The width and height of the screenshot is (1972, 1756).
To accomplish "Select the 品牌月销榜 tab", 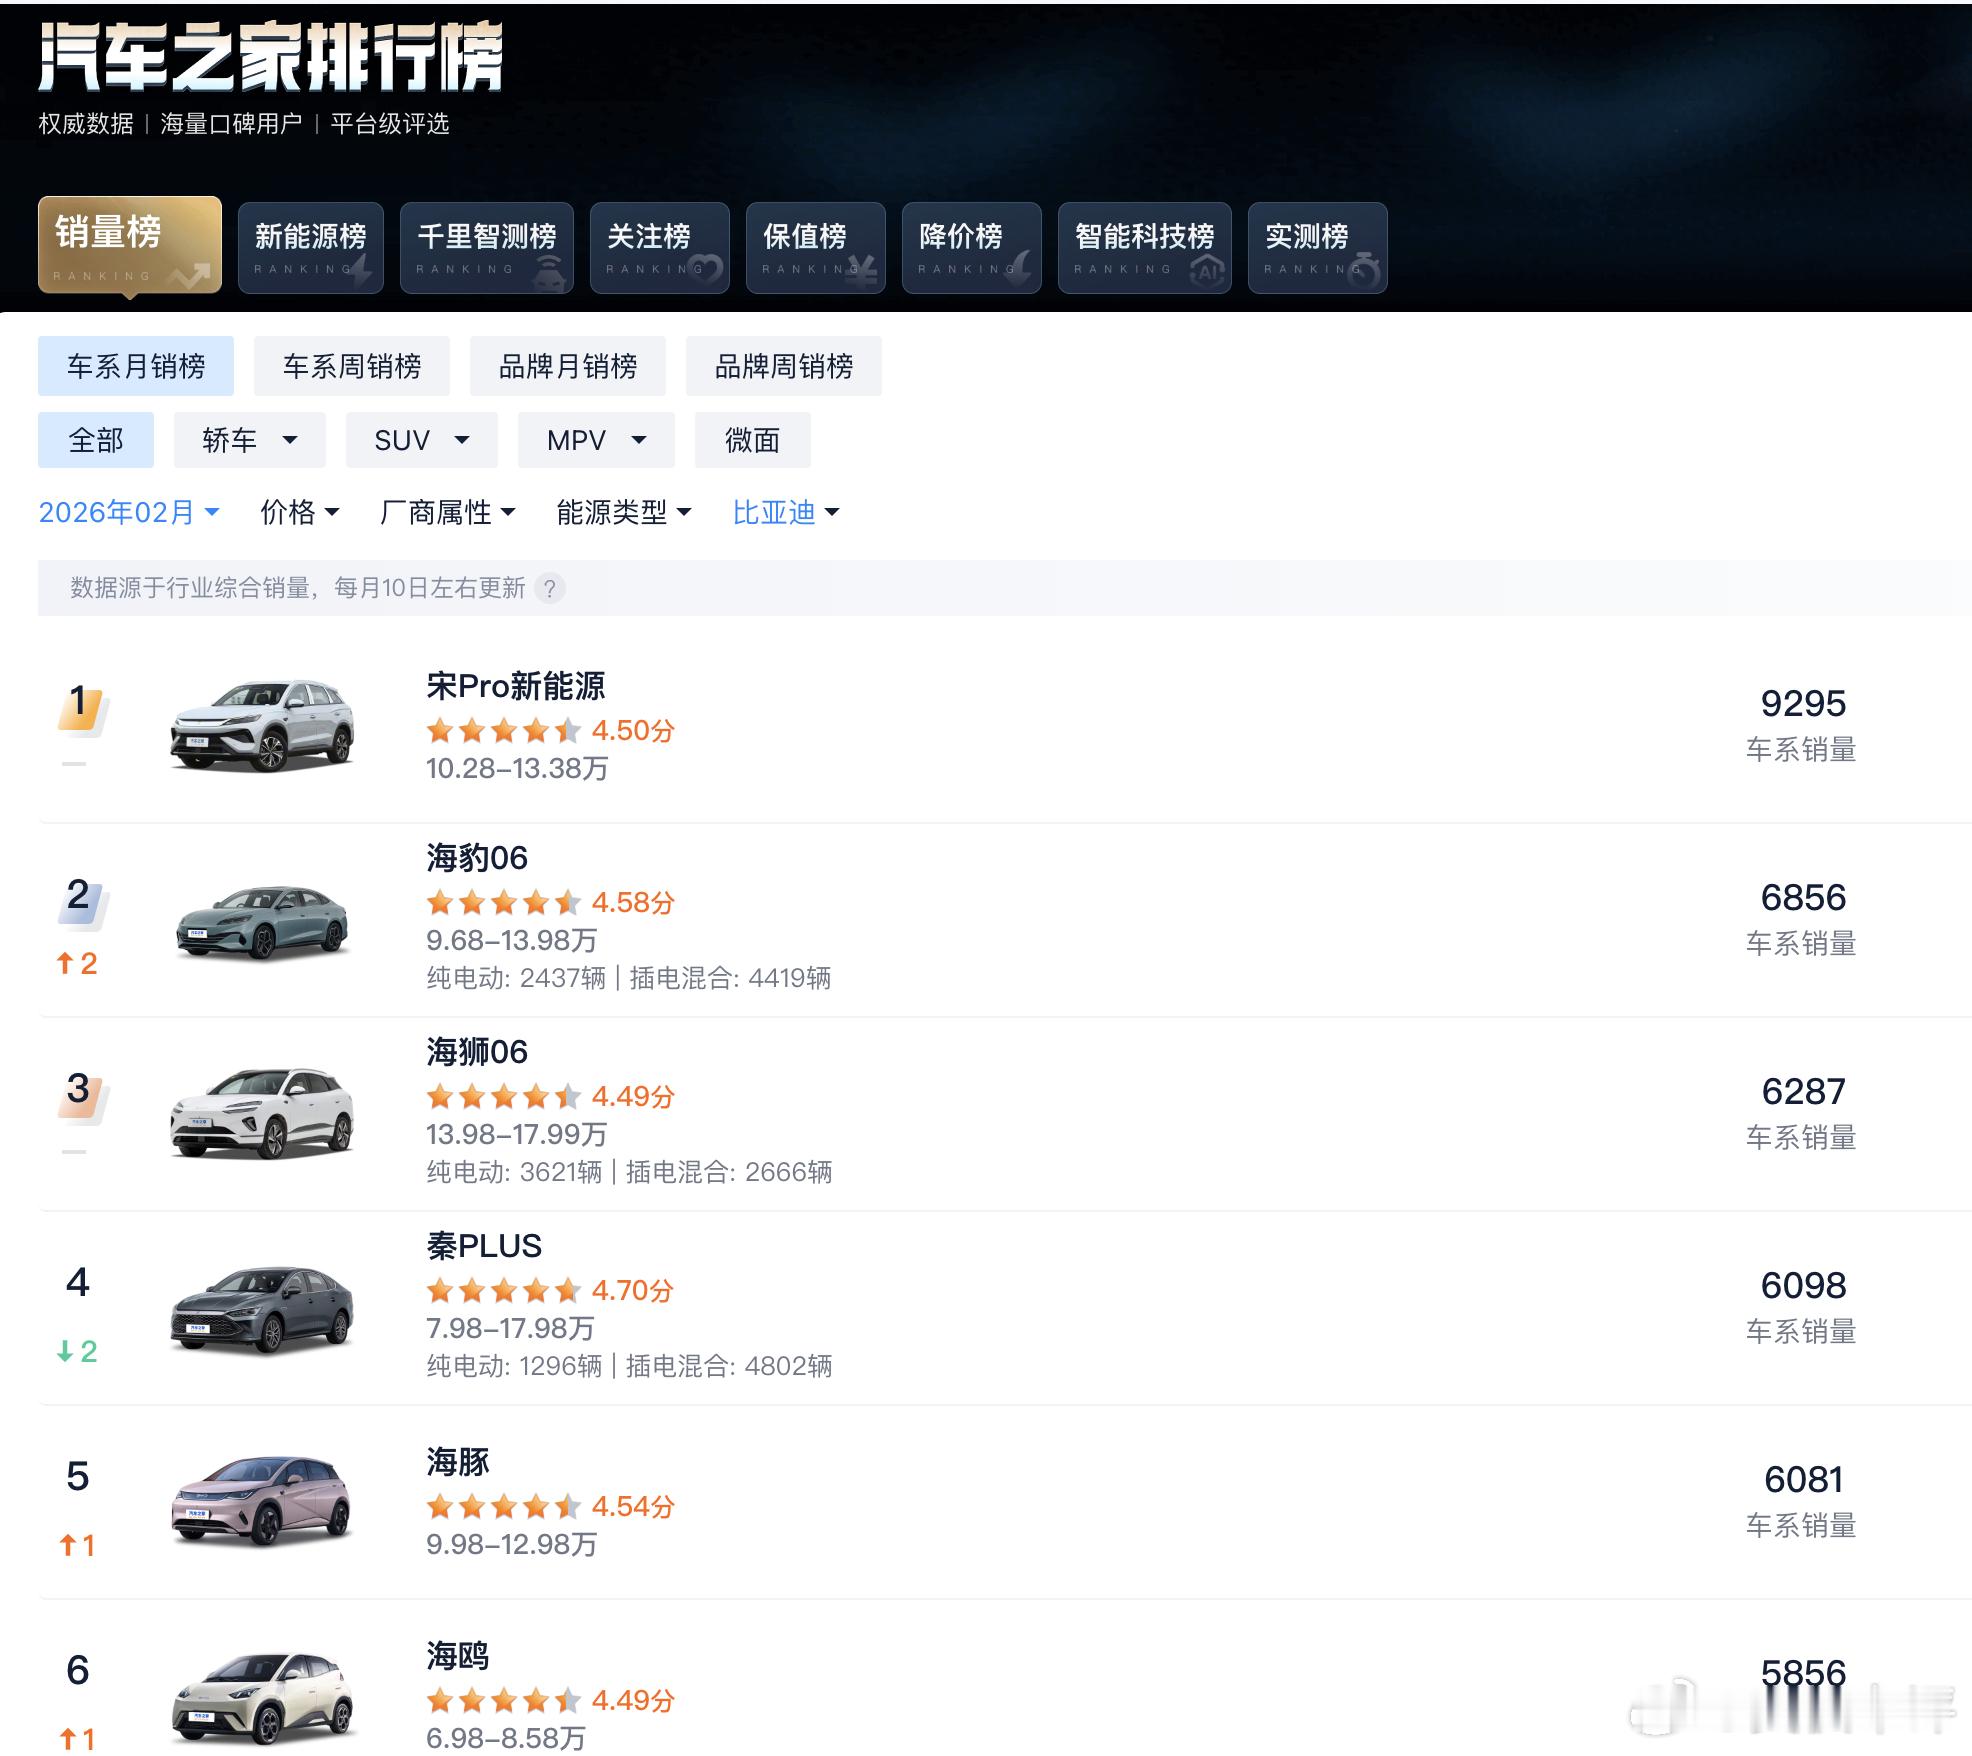I will [568, 366].
